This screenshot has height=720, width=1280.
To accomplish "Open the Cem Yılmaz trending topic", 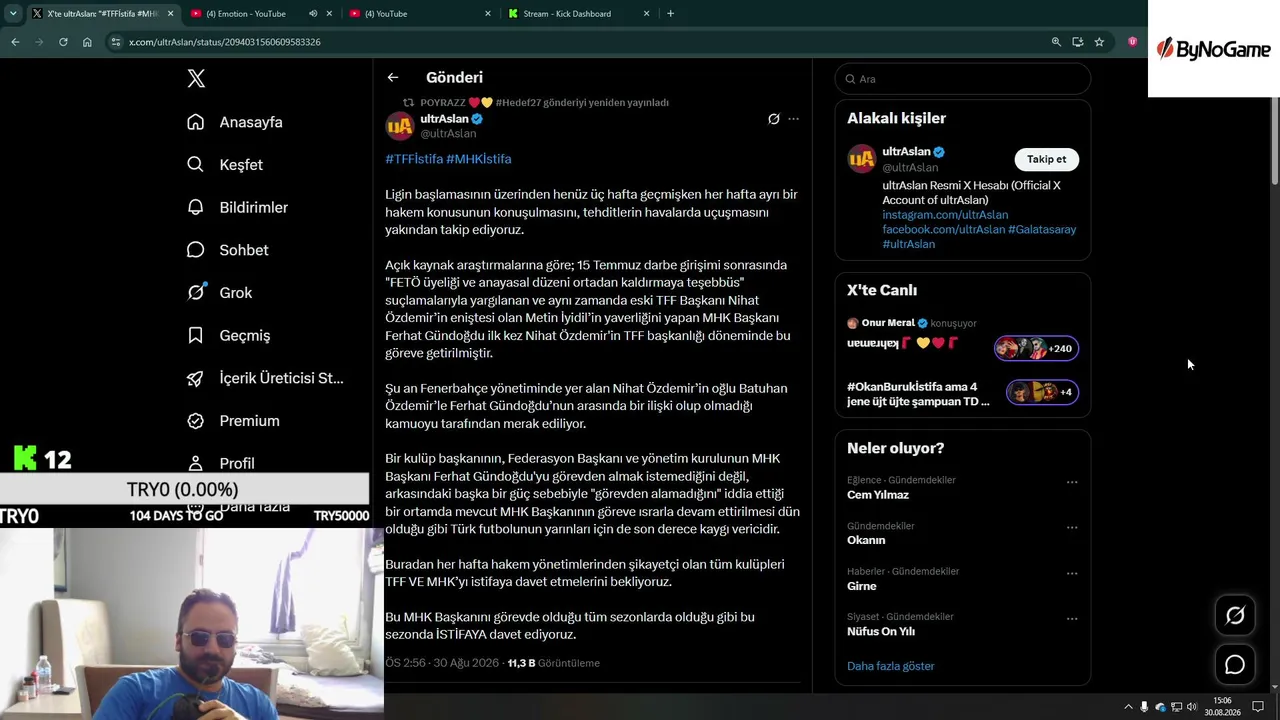I will point(878,495).
